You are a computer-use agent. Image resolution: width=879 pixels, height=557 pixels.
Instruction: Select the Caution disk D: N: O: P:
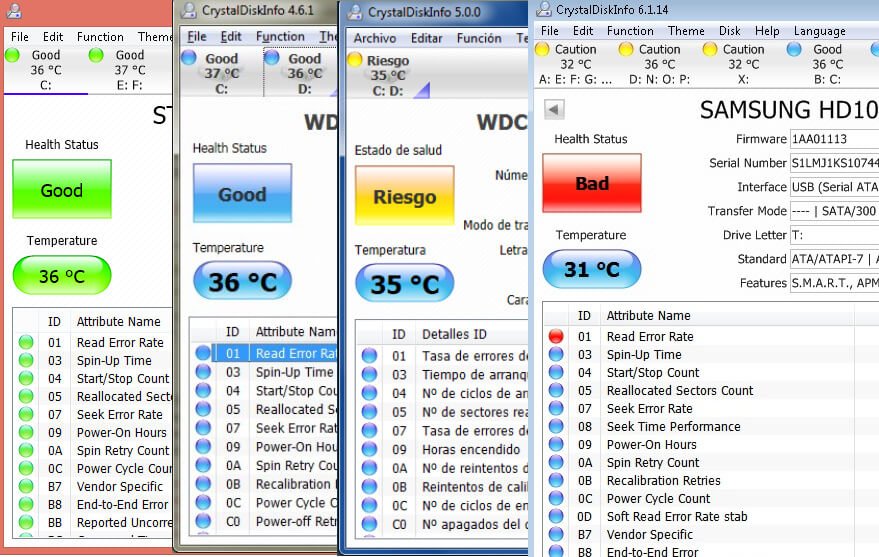click(659, 64)
